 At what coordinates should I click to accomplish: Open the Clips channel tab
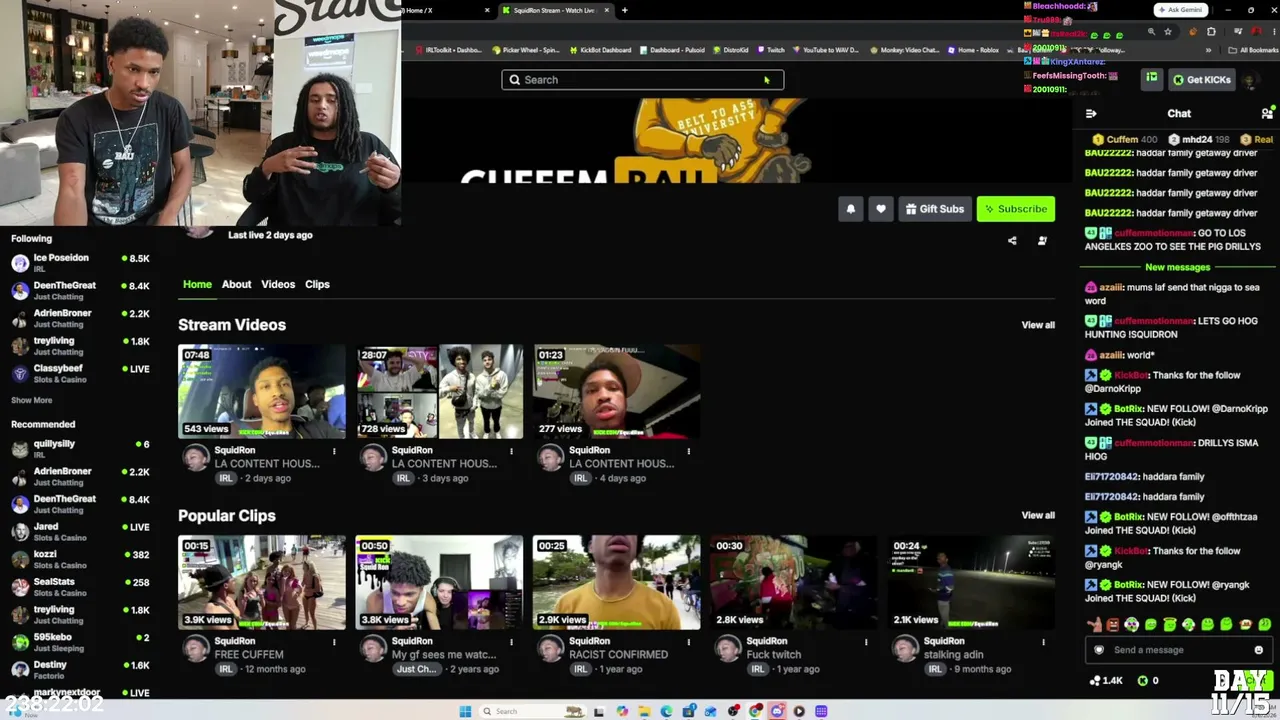317,284
